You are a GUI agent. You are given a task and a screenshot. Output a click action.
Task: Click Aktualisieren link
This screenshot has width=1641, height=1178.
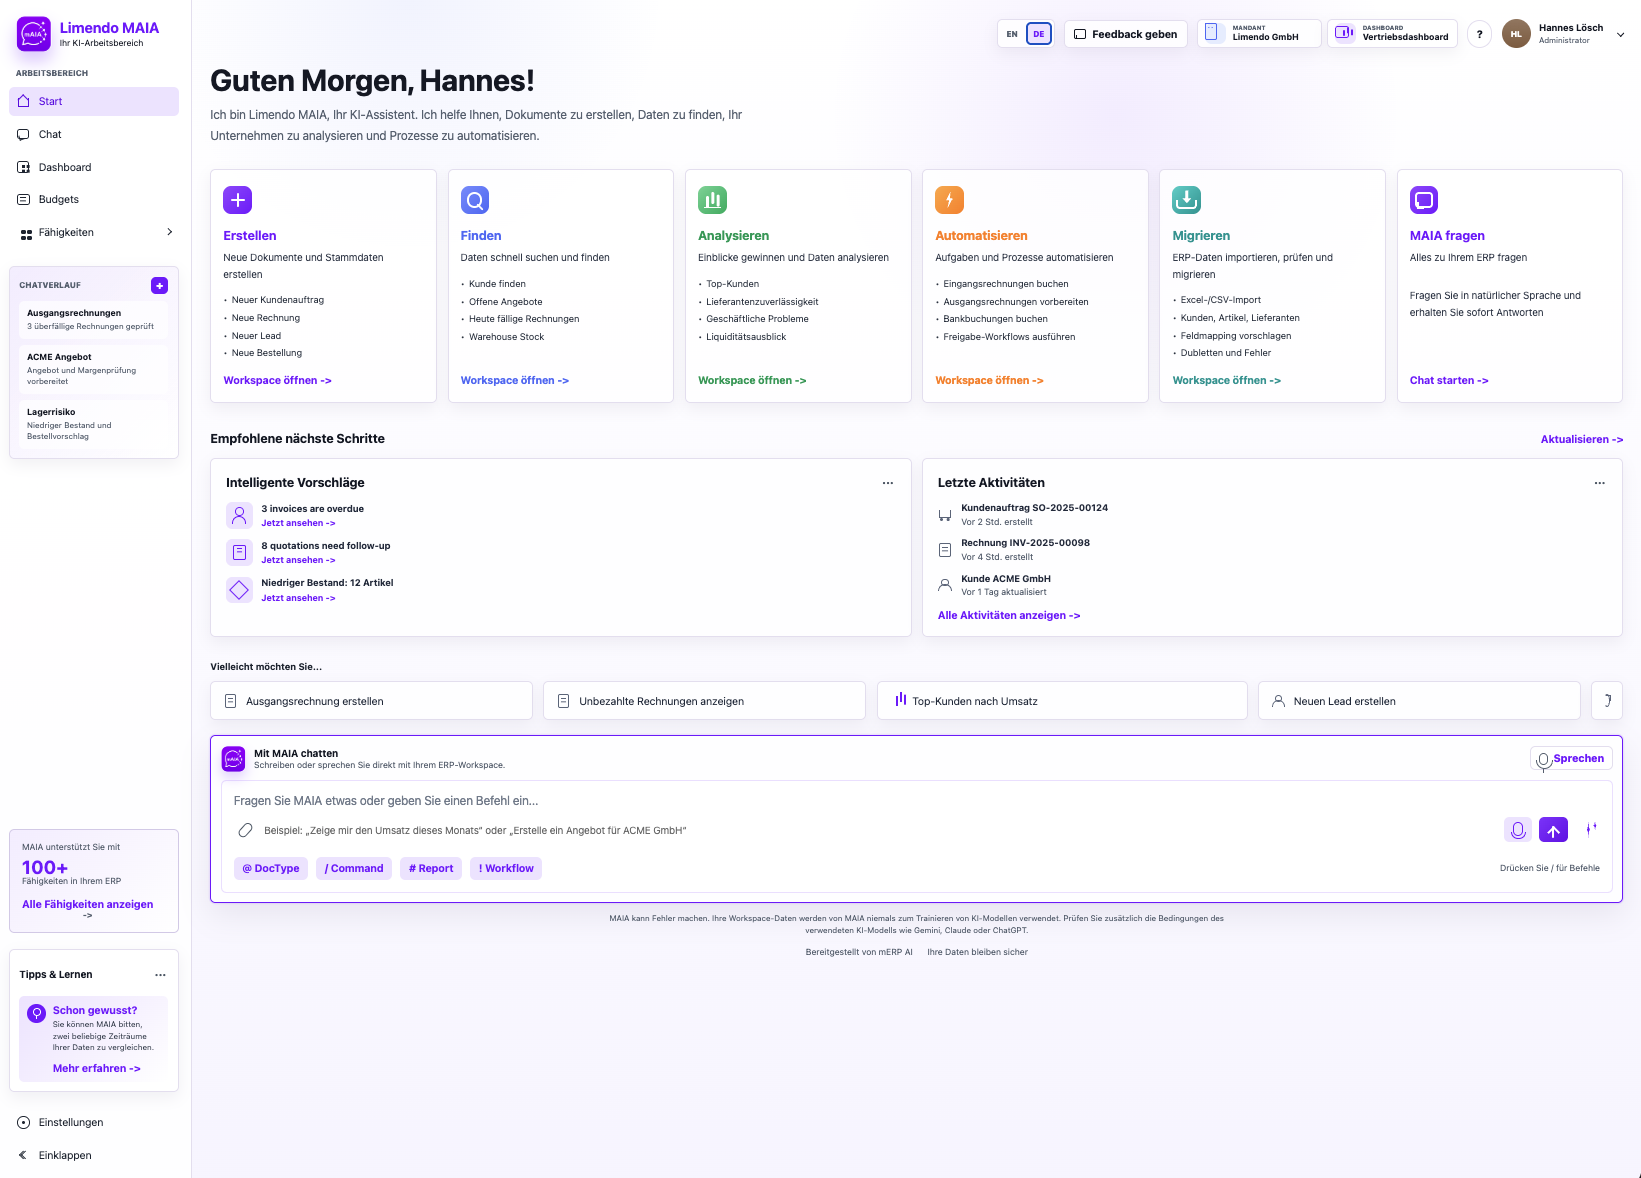click(x=1582, y=439)
